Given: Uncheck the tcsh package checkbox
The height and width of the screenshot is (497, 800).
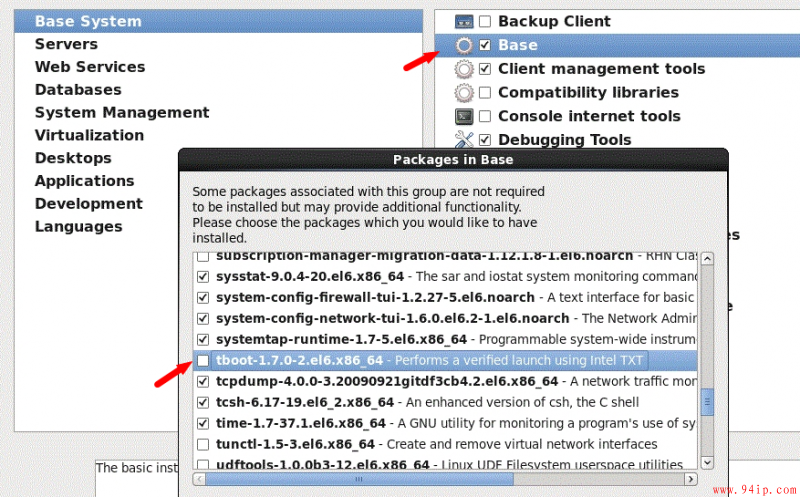Looking at the screenshot, I should (x=203, y=403).
